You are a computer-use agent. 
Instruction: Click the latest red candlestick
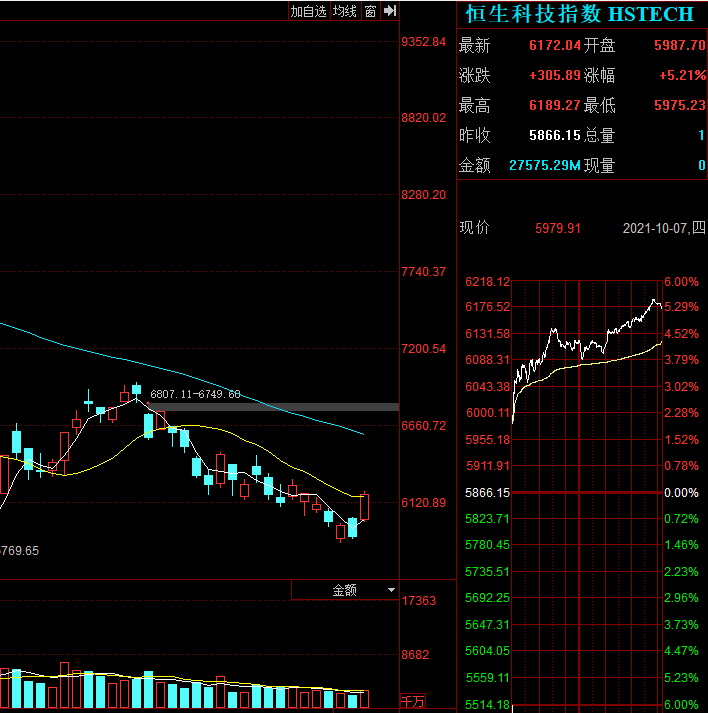click(364, 507)
